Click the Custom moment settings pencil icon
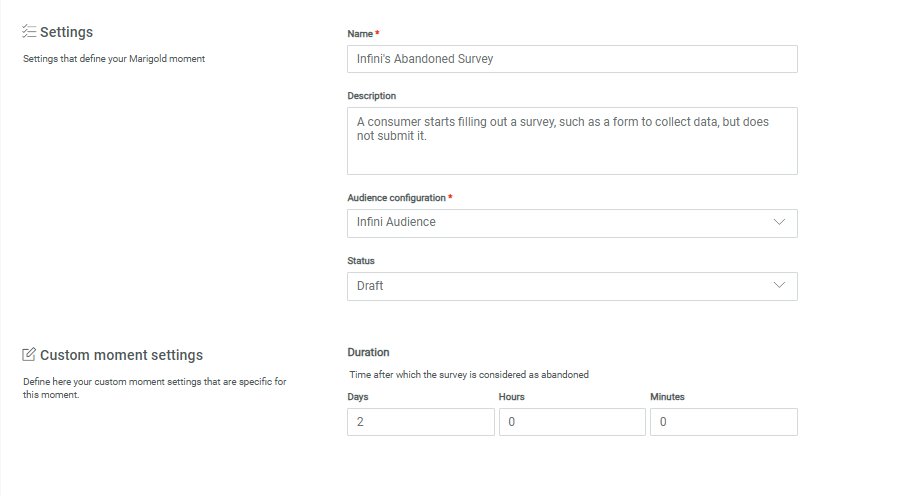Image resolution: width=913 pixels, height=496 pixels. pos(29,355)
